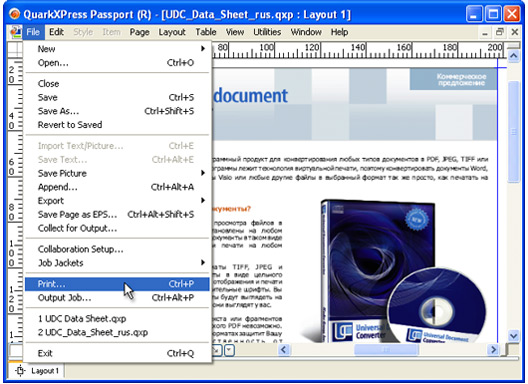Open Collaboration Setup...
The image size is (528, 384).
[x=117, y=249]
